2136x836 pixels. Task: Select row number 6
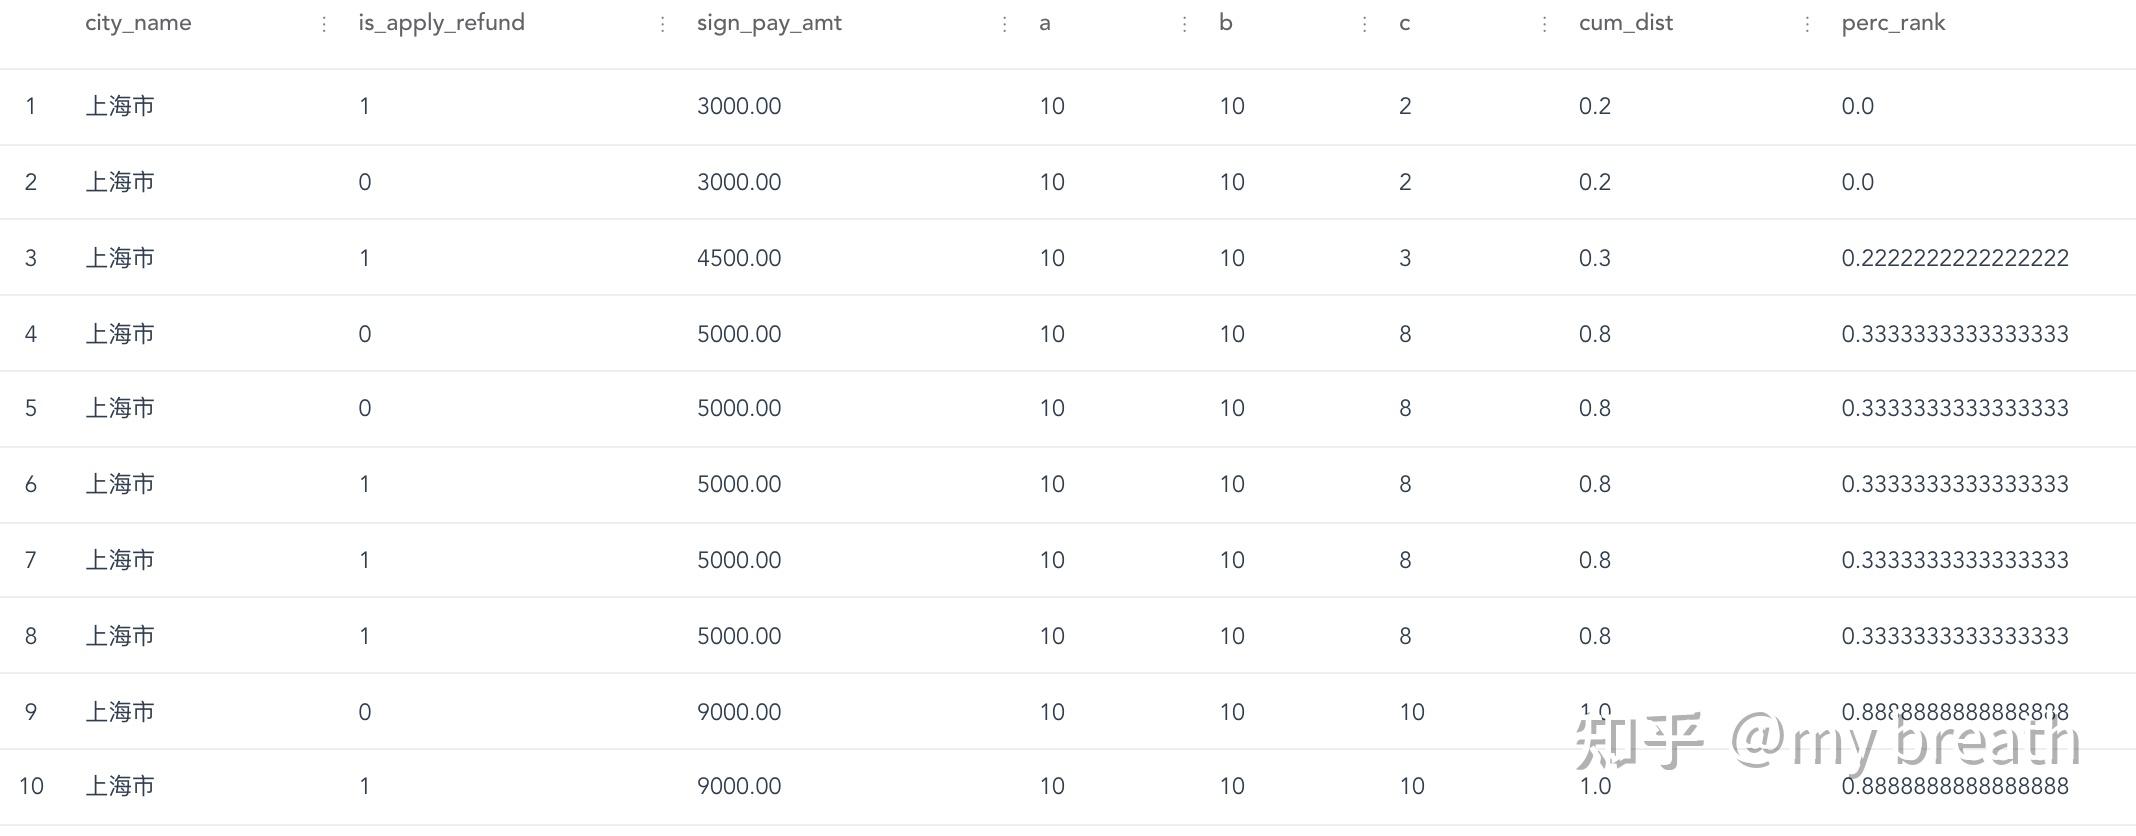tap(31, 484)
